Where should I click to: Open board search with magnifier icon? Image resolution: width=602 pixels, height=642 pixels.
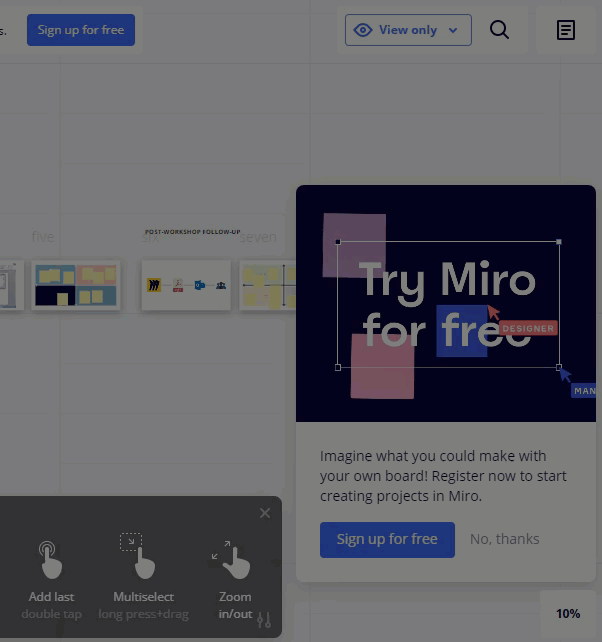point(499,30)
